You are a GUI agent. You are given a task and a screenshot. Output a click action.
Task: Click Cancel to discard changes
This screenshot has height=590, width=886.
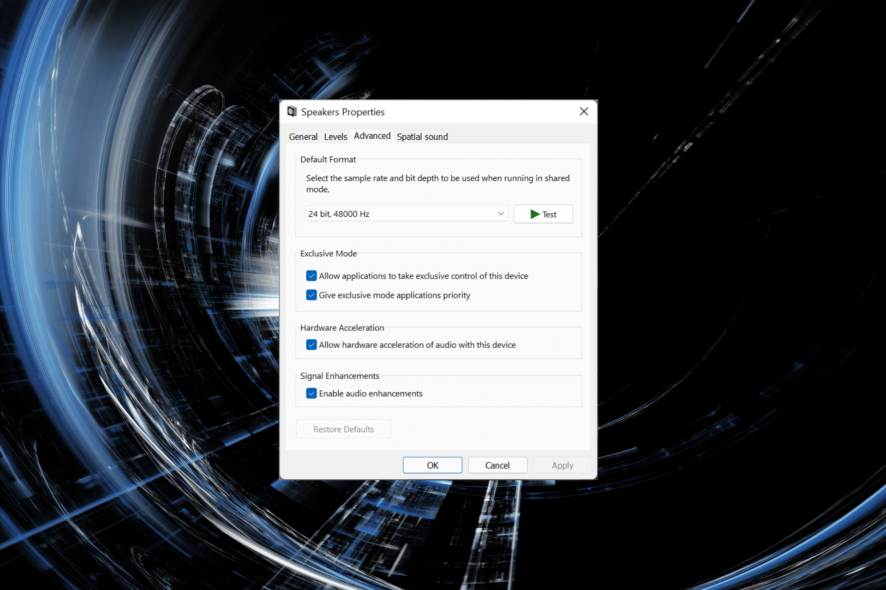pos(497,465)
